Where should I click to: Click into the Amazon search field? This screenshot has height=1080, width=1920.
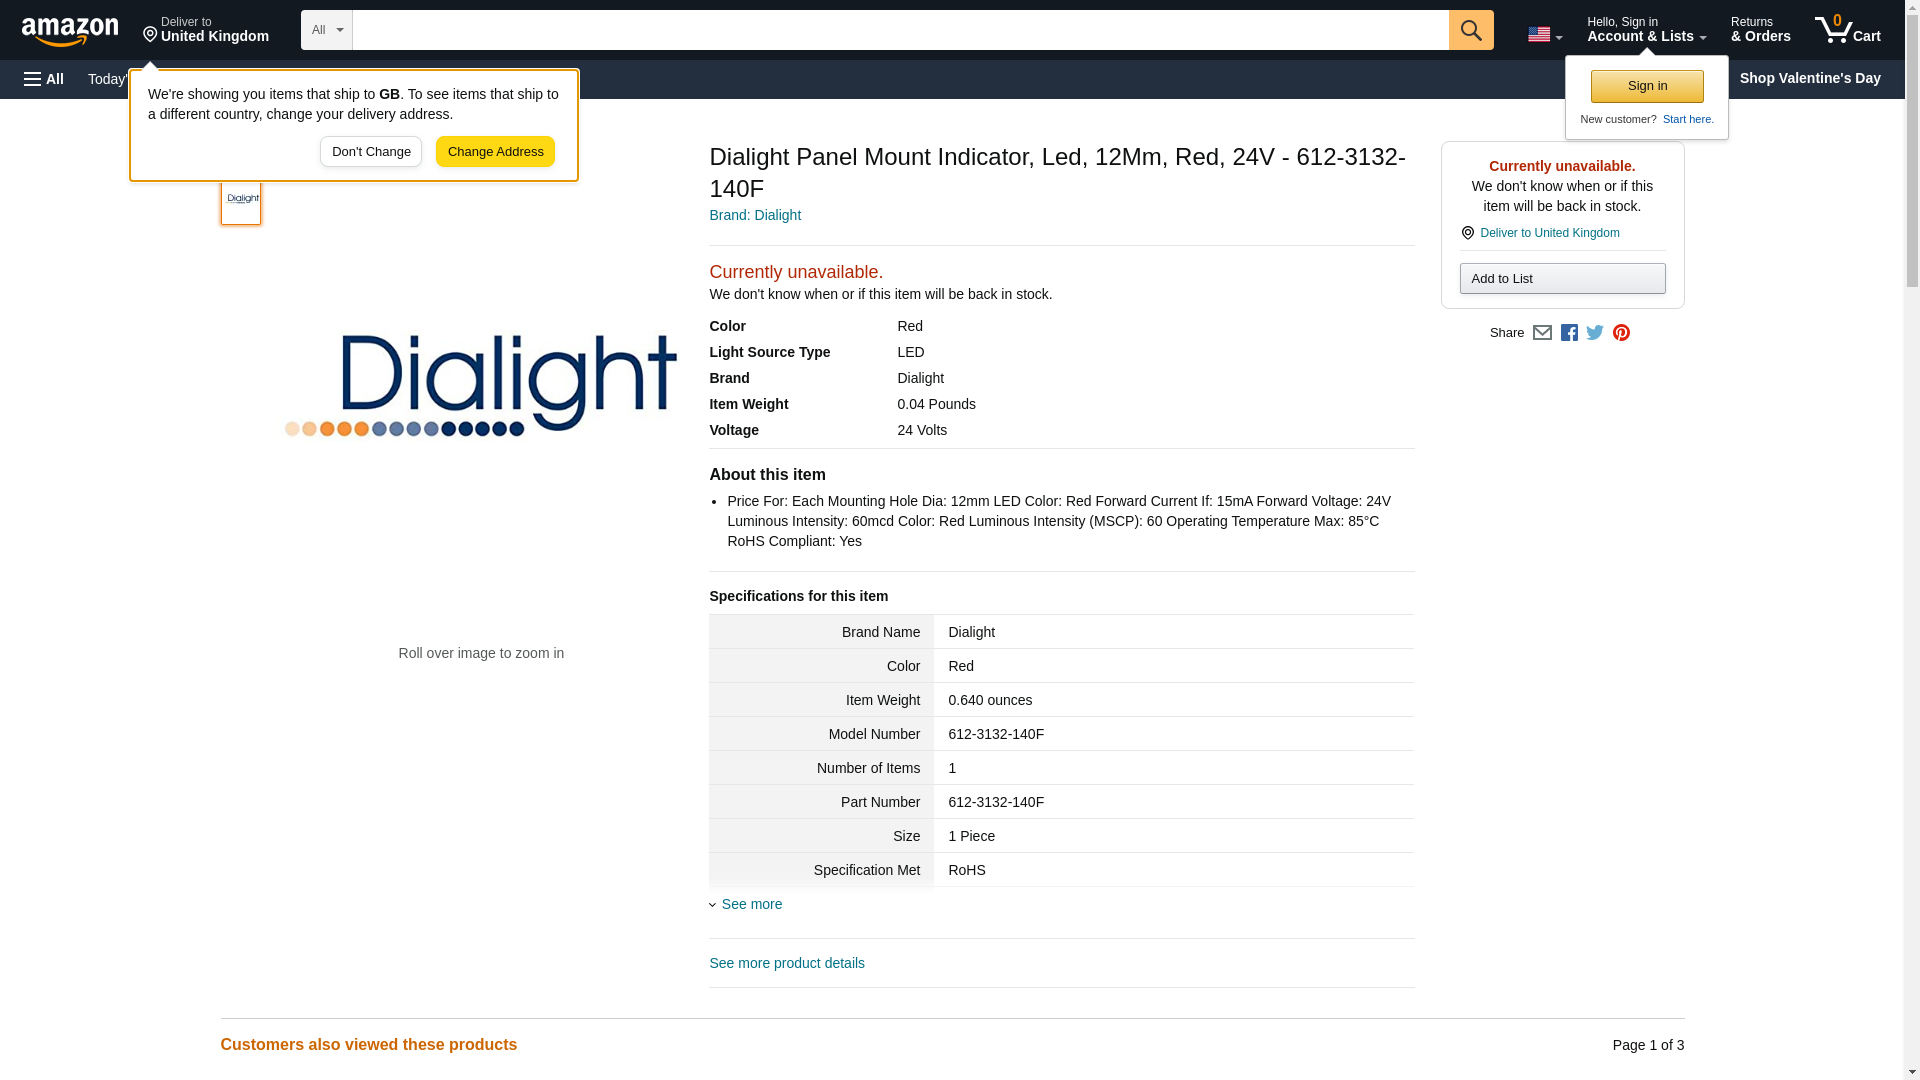click(x=900, y=30)
